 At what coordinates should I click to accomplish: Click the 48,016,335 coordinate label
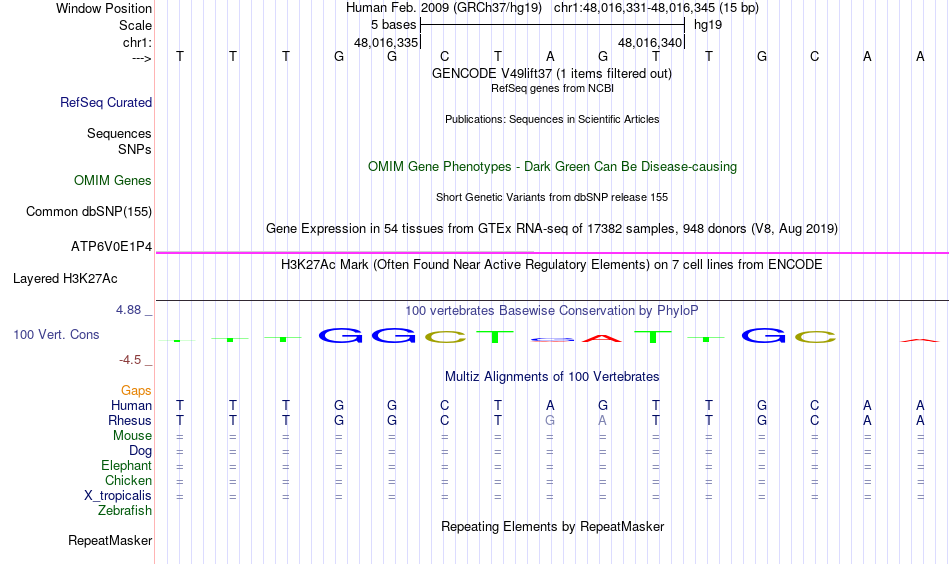tap(386, 42)
